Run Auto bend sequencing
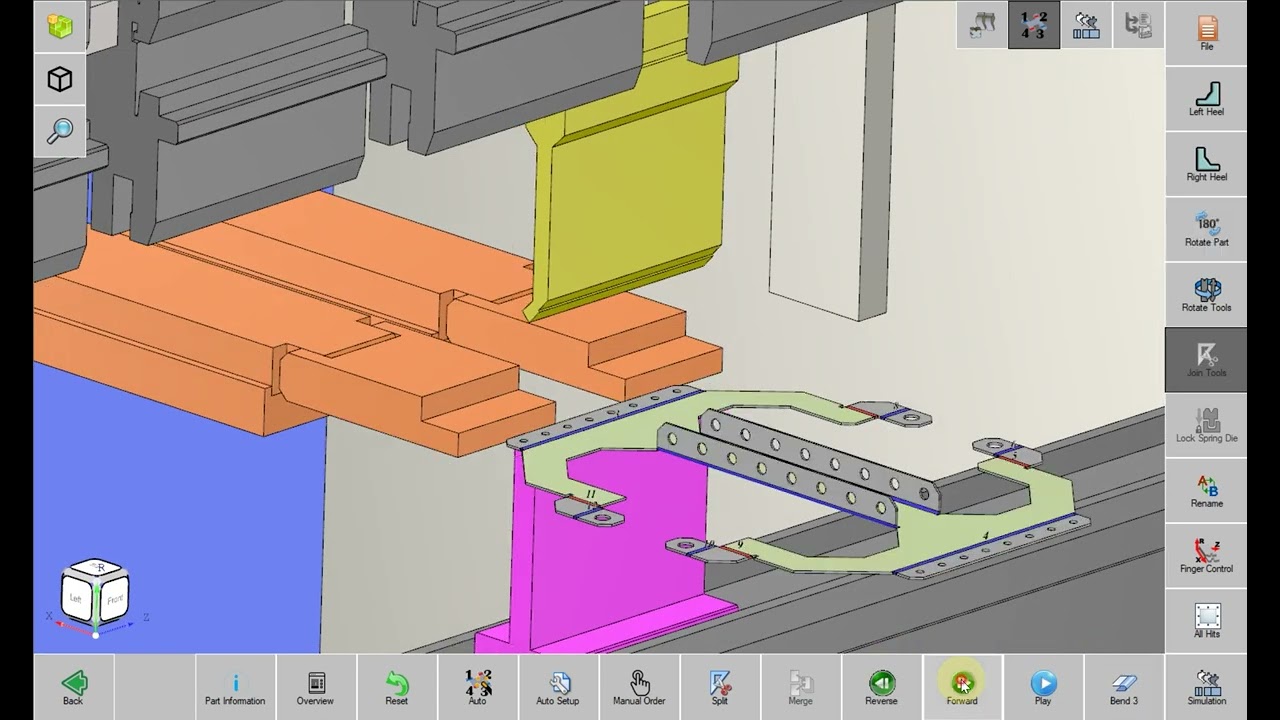Image resolution: width=1280 pixels, height=720 pixels. [x=478, y=687]
